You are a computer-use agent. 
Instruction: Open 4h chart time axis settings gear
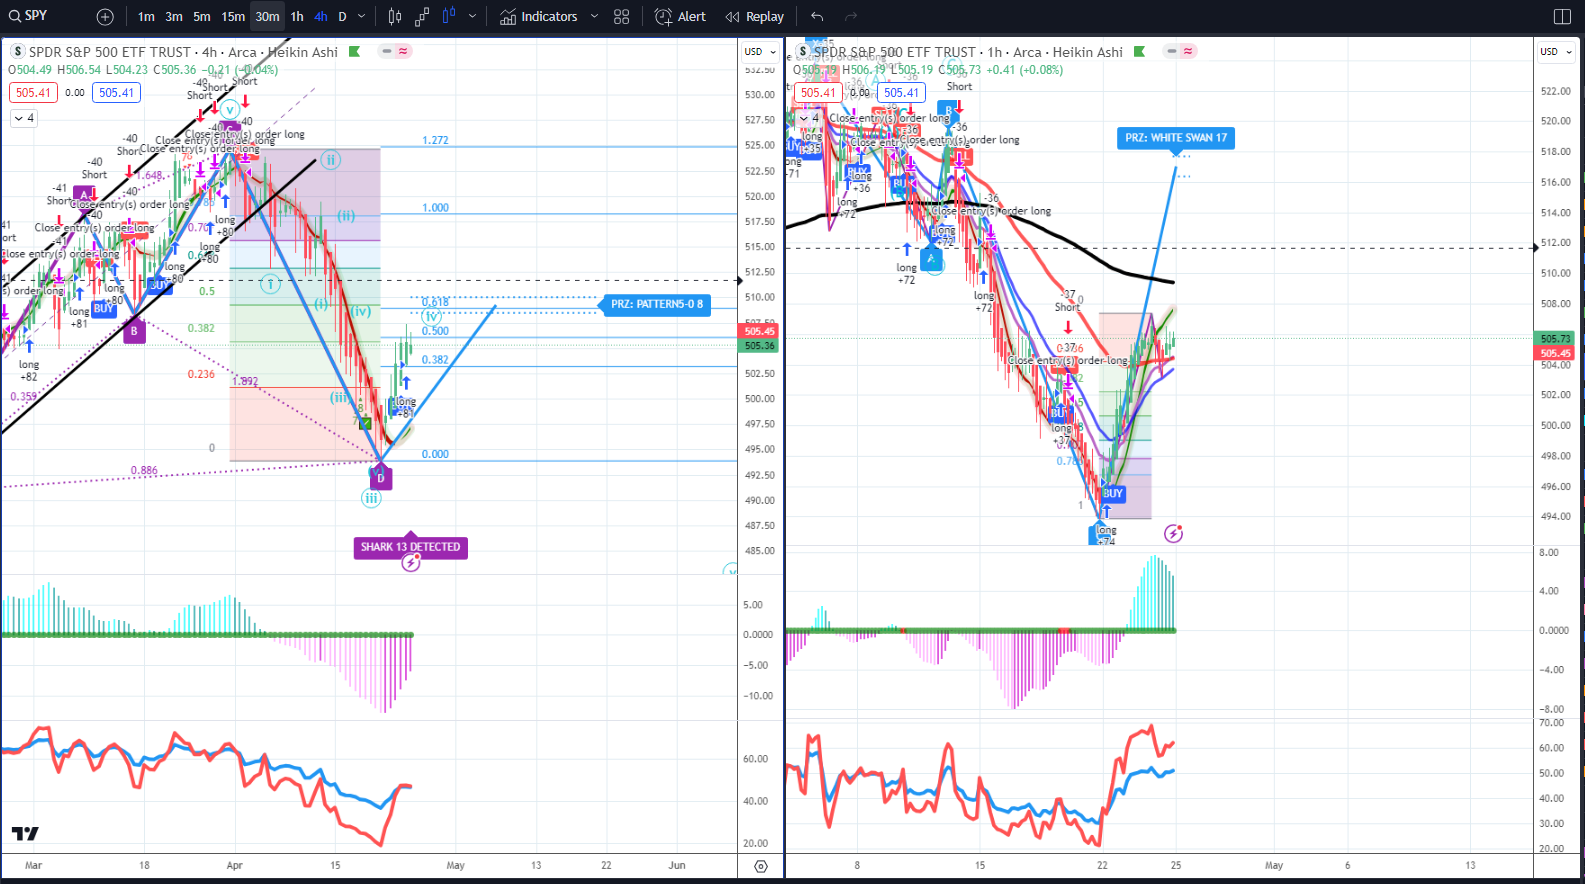click(761, 867)
